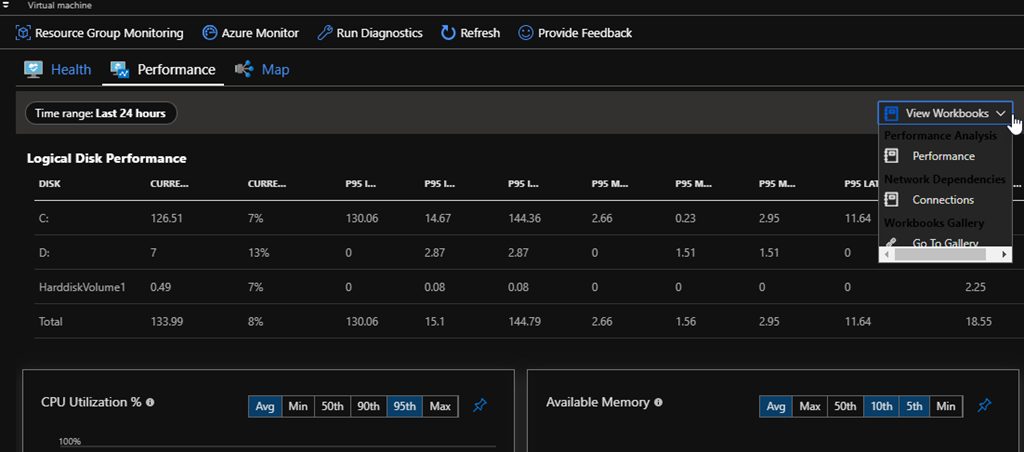Pin the CPU Utilization chart
Image resolution: width=1024 pixels, height=452 pixels.
coord(480,406)
